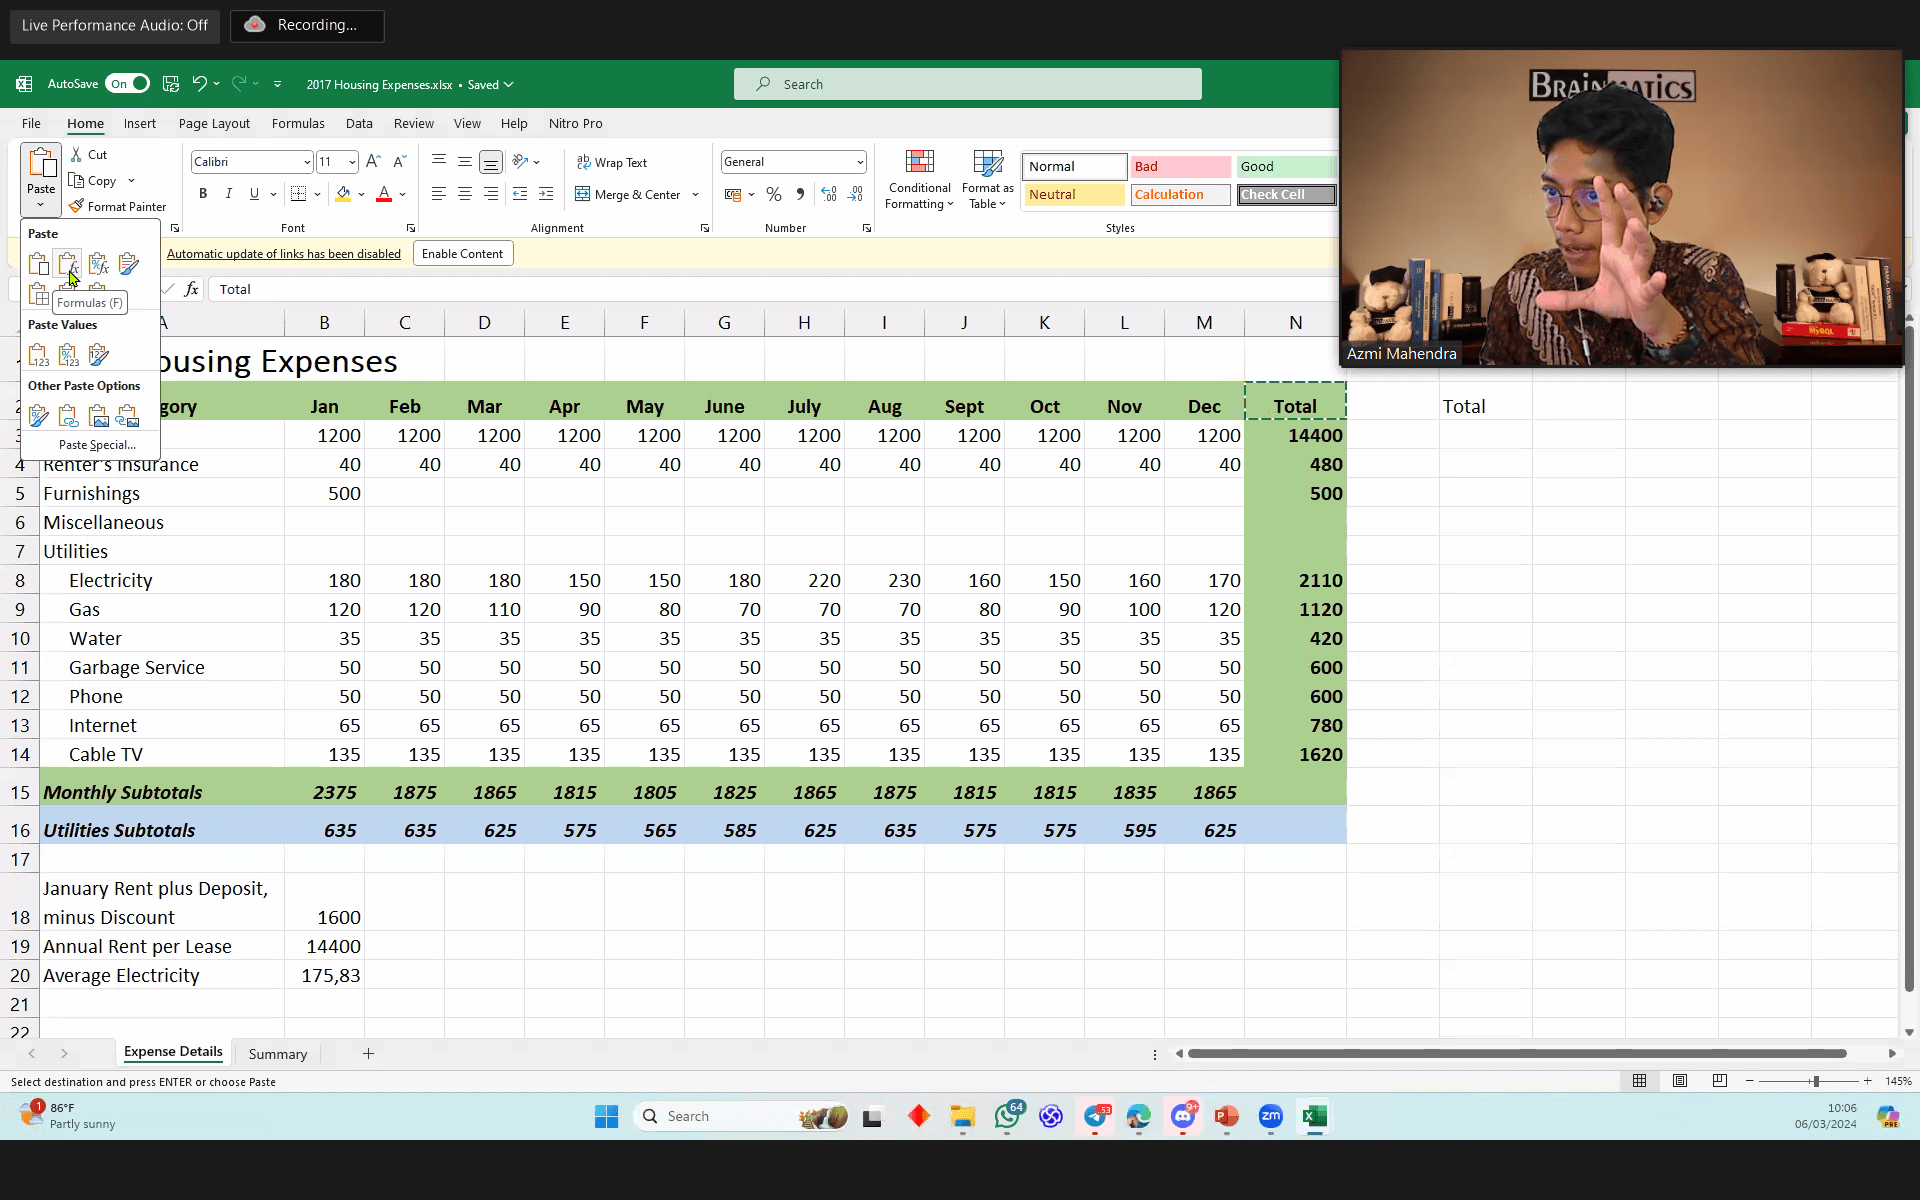Toggle Wrap Text formatting
This screenshot has height=1200, width=1920.
[612, 162]
